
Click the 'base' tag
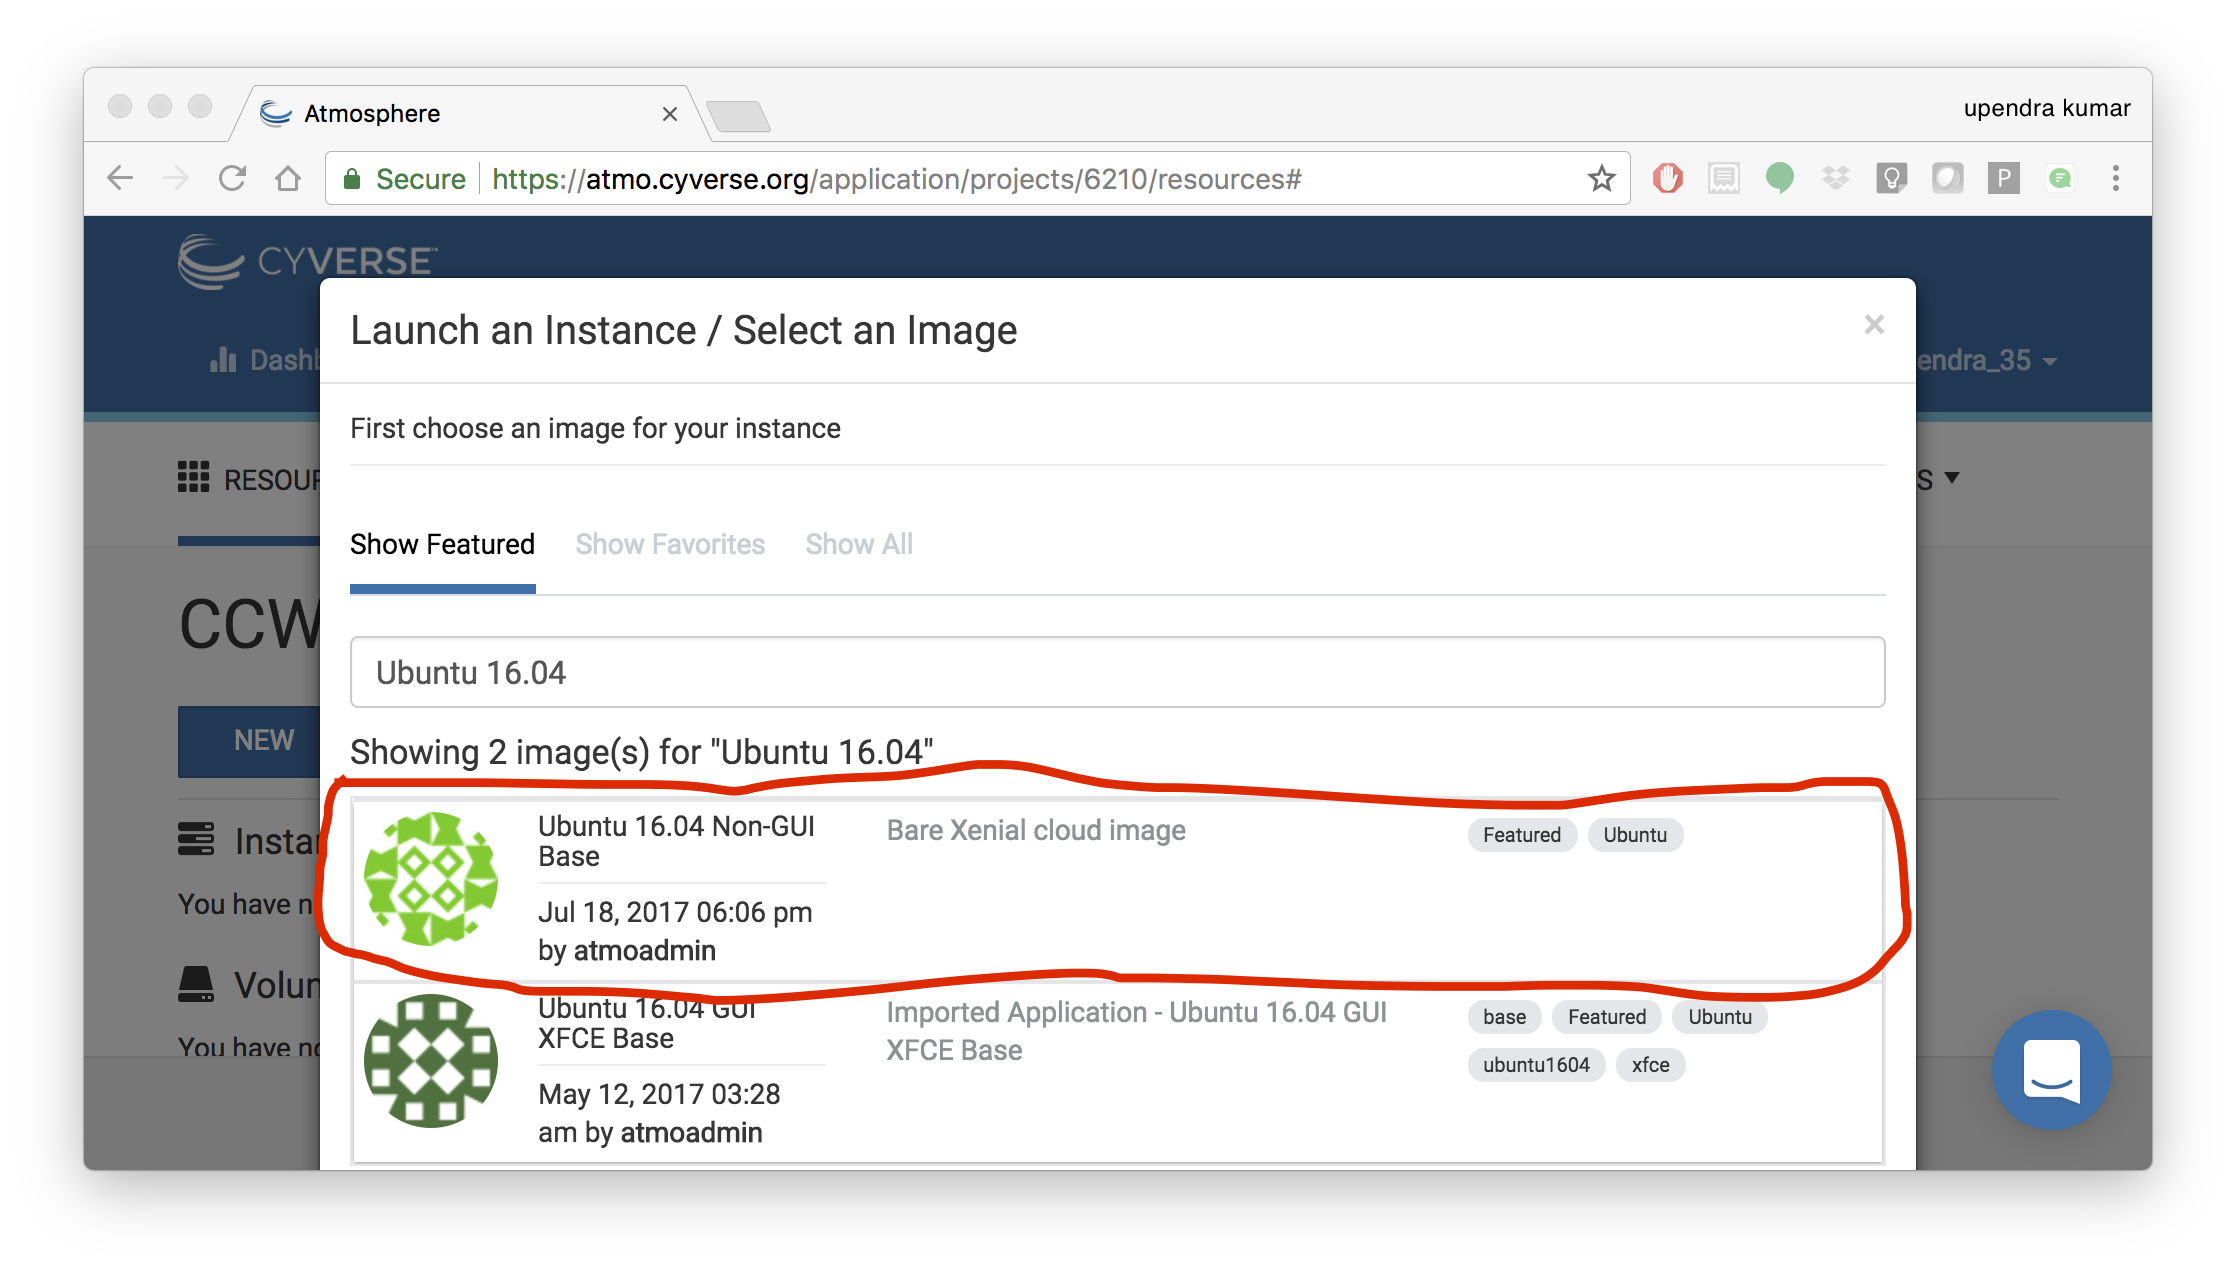(x=1504, y=1017)
